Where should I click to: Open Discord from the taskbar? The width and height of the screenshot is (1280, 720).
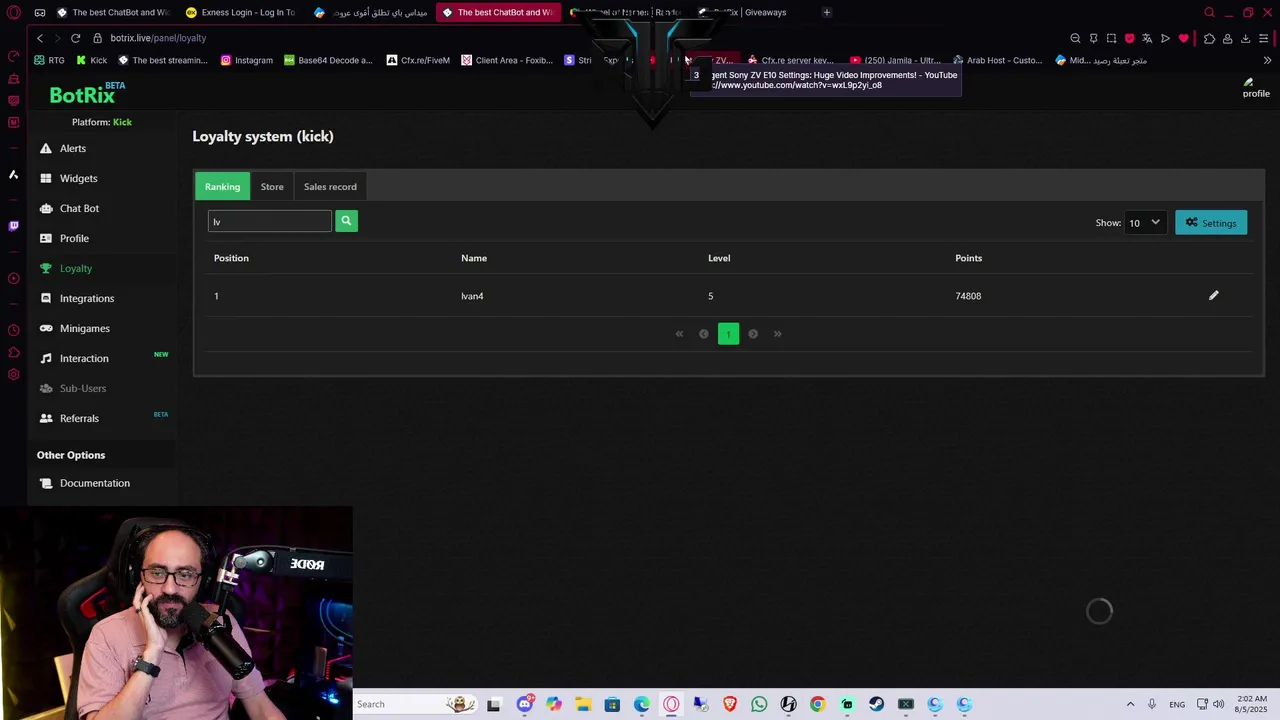click(524, 704)
